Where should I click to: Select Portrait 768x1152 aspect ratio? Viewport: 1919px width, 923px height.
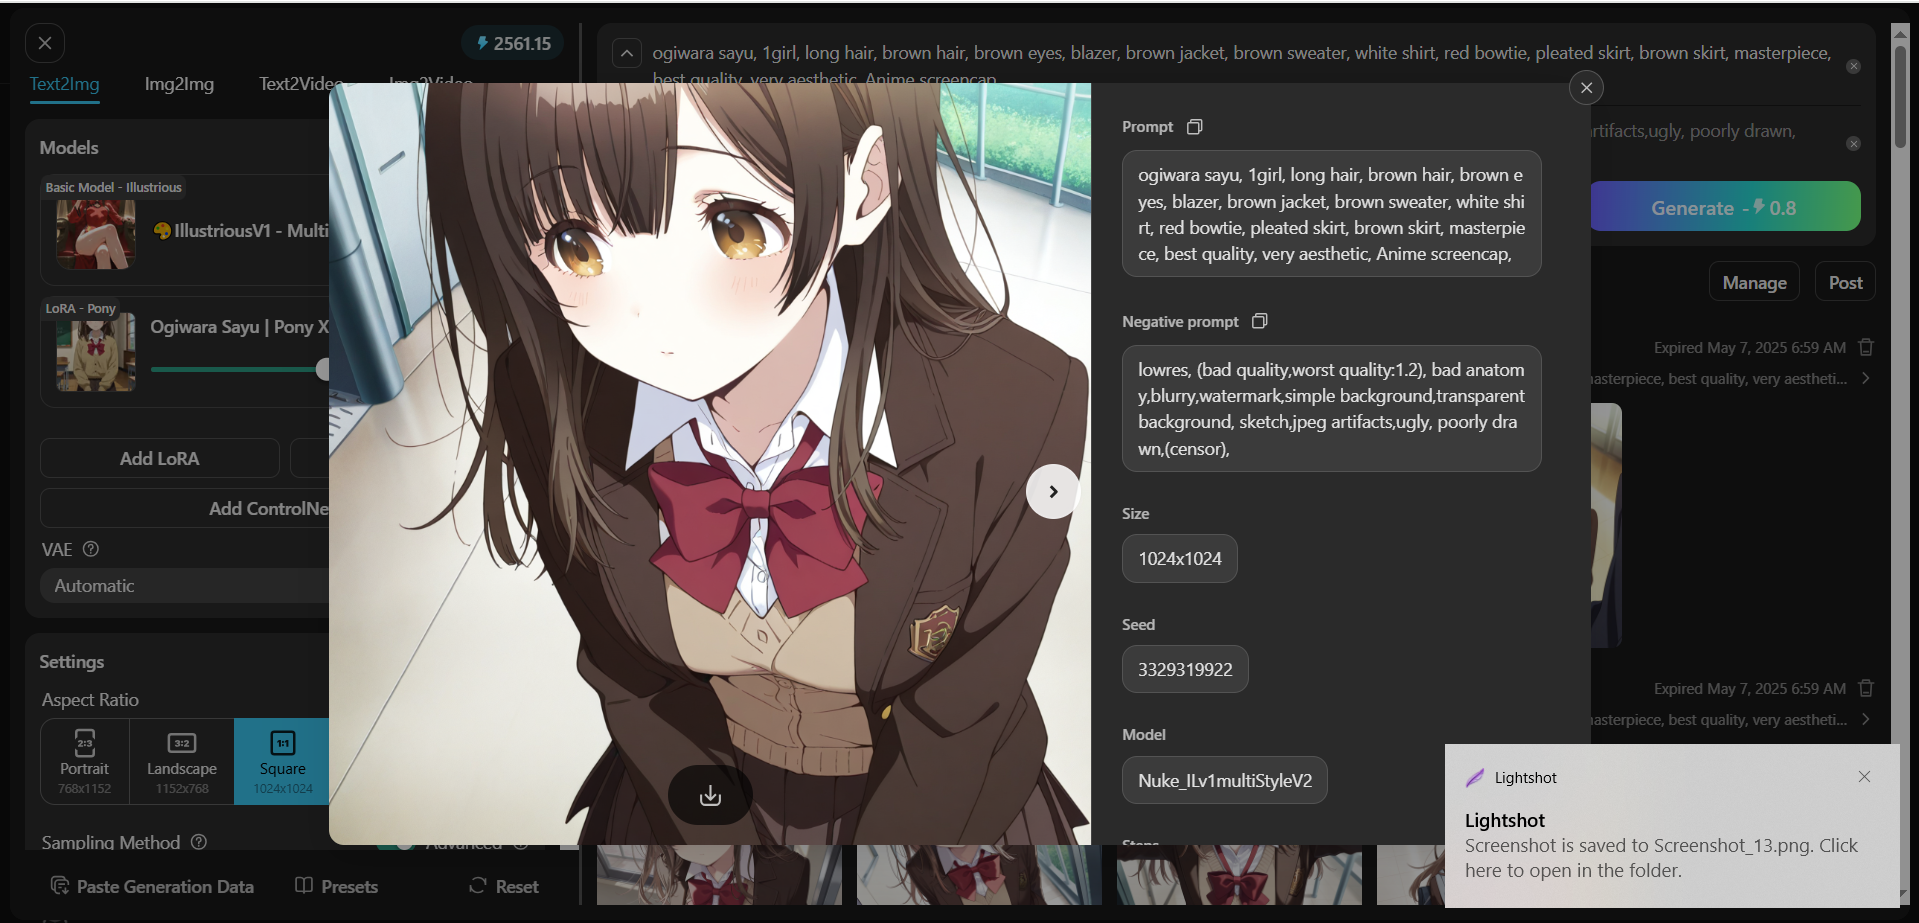point(84,761)
